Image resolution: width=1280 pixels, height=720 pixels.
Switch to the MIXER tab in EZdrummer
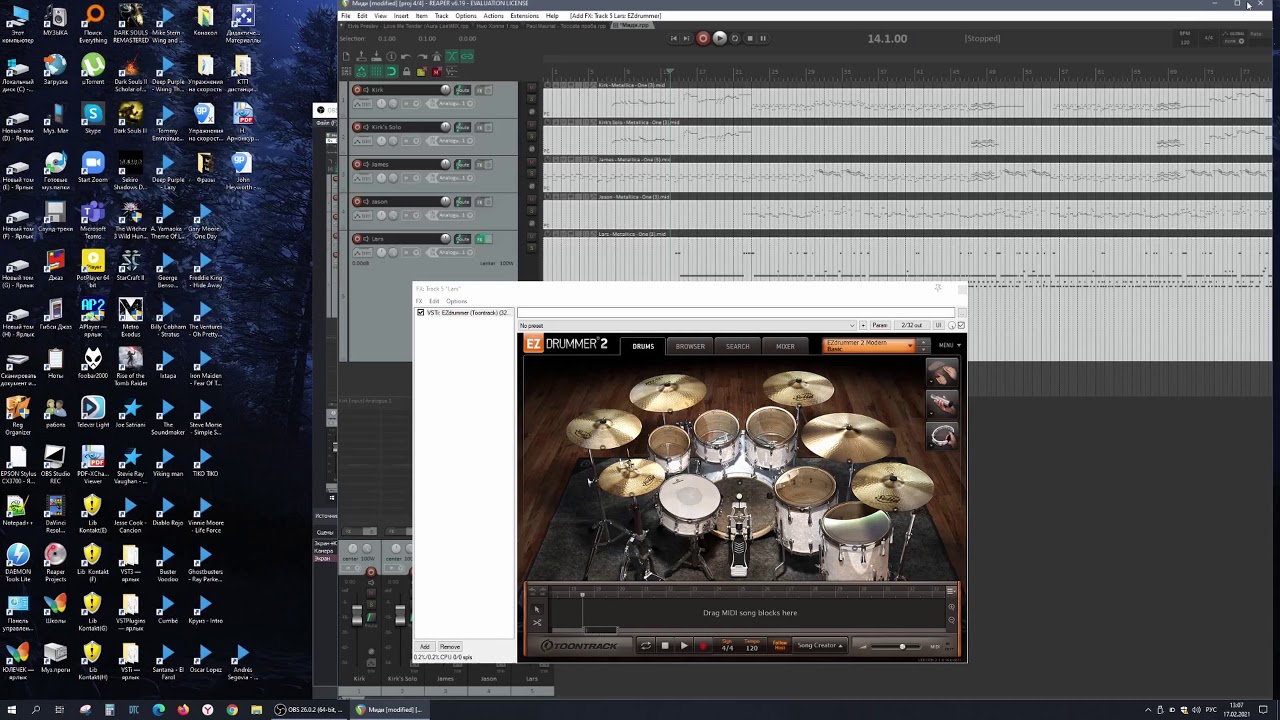point(785,346)
